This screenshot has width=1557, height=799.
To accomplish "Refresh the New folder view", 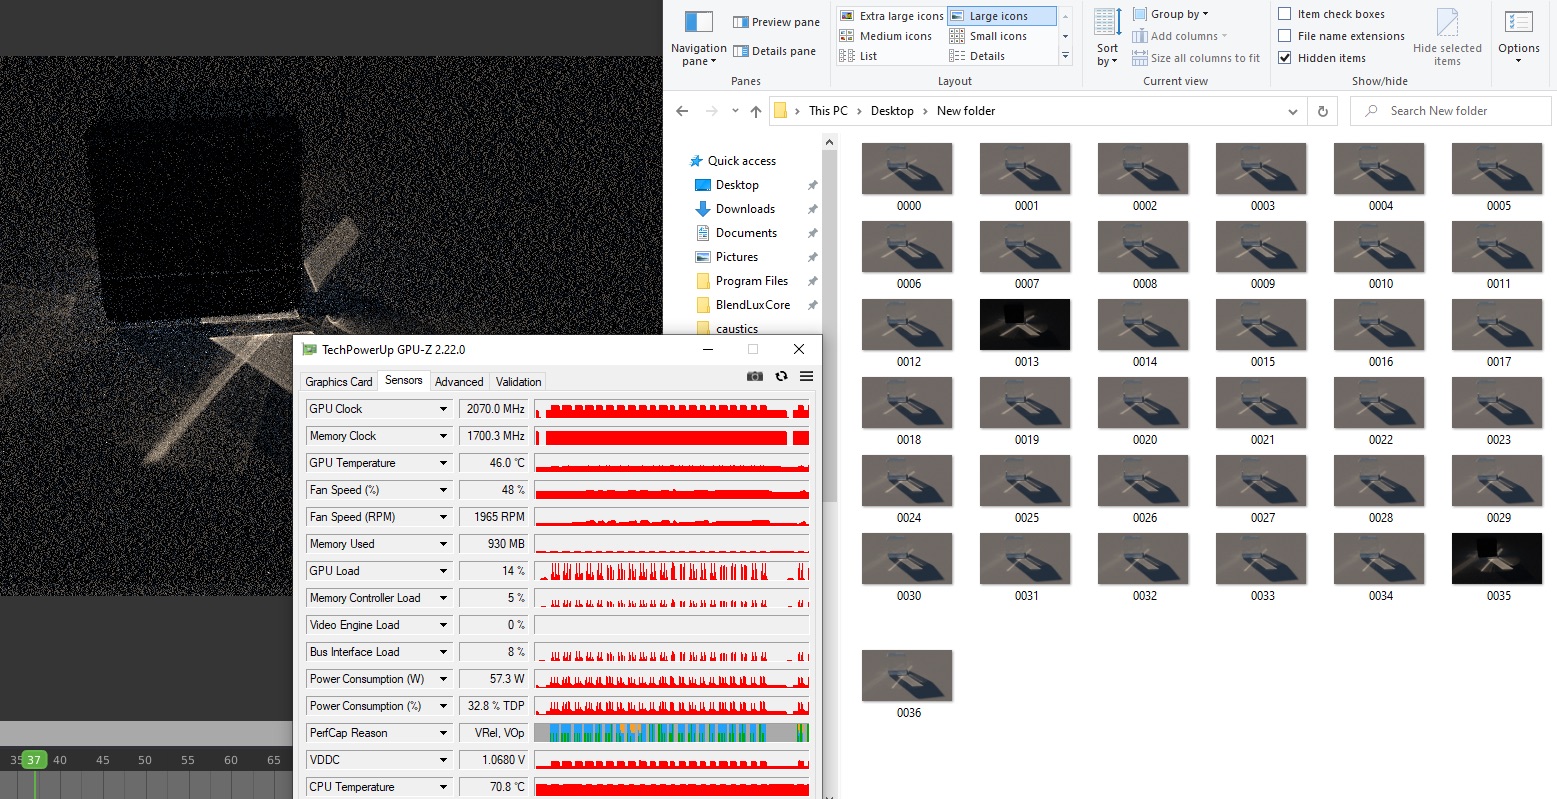I will [x=1322, y=111].
